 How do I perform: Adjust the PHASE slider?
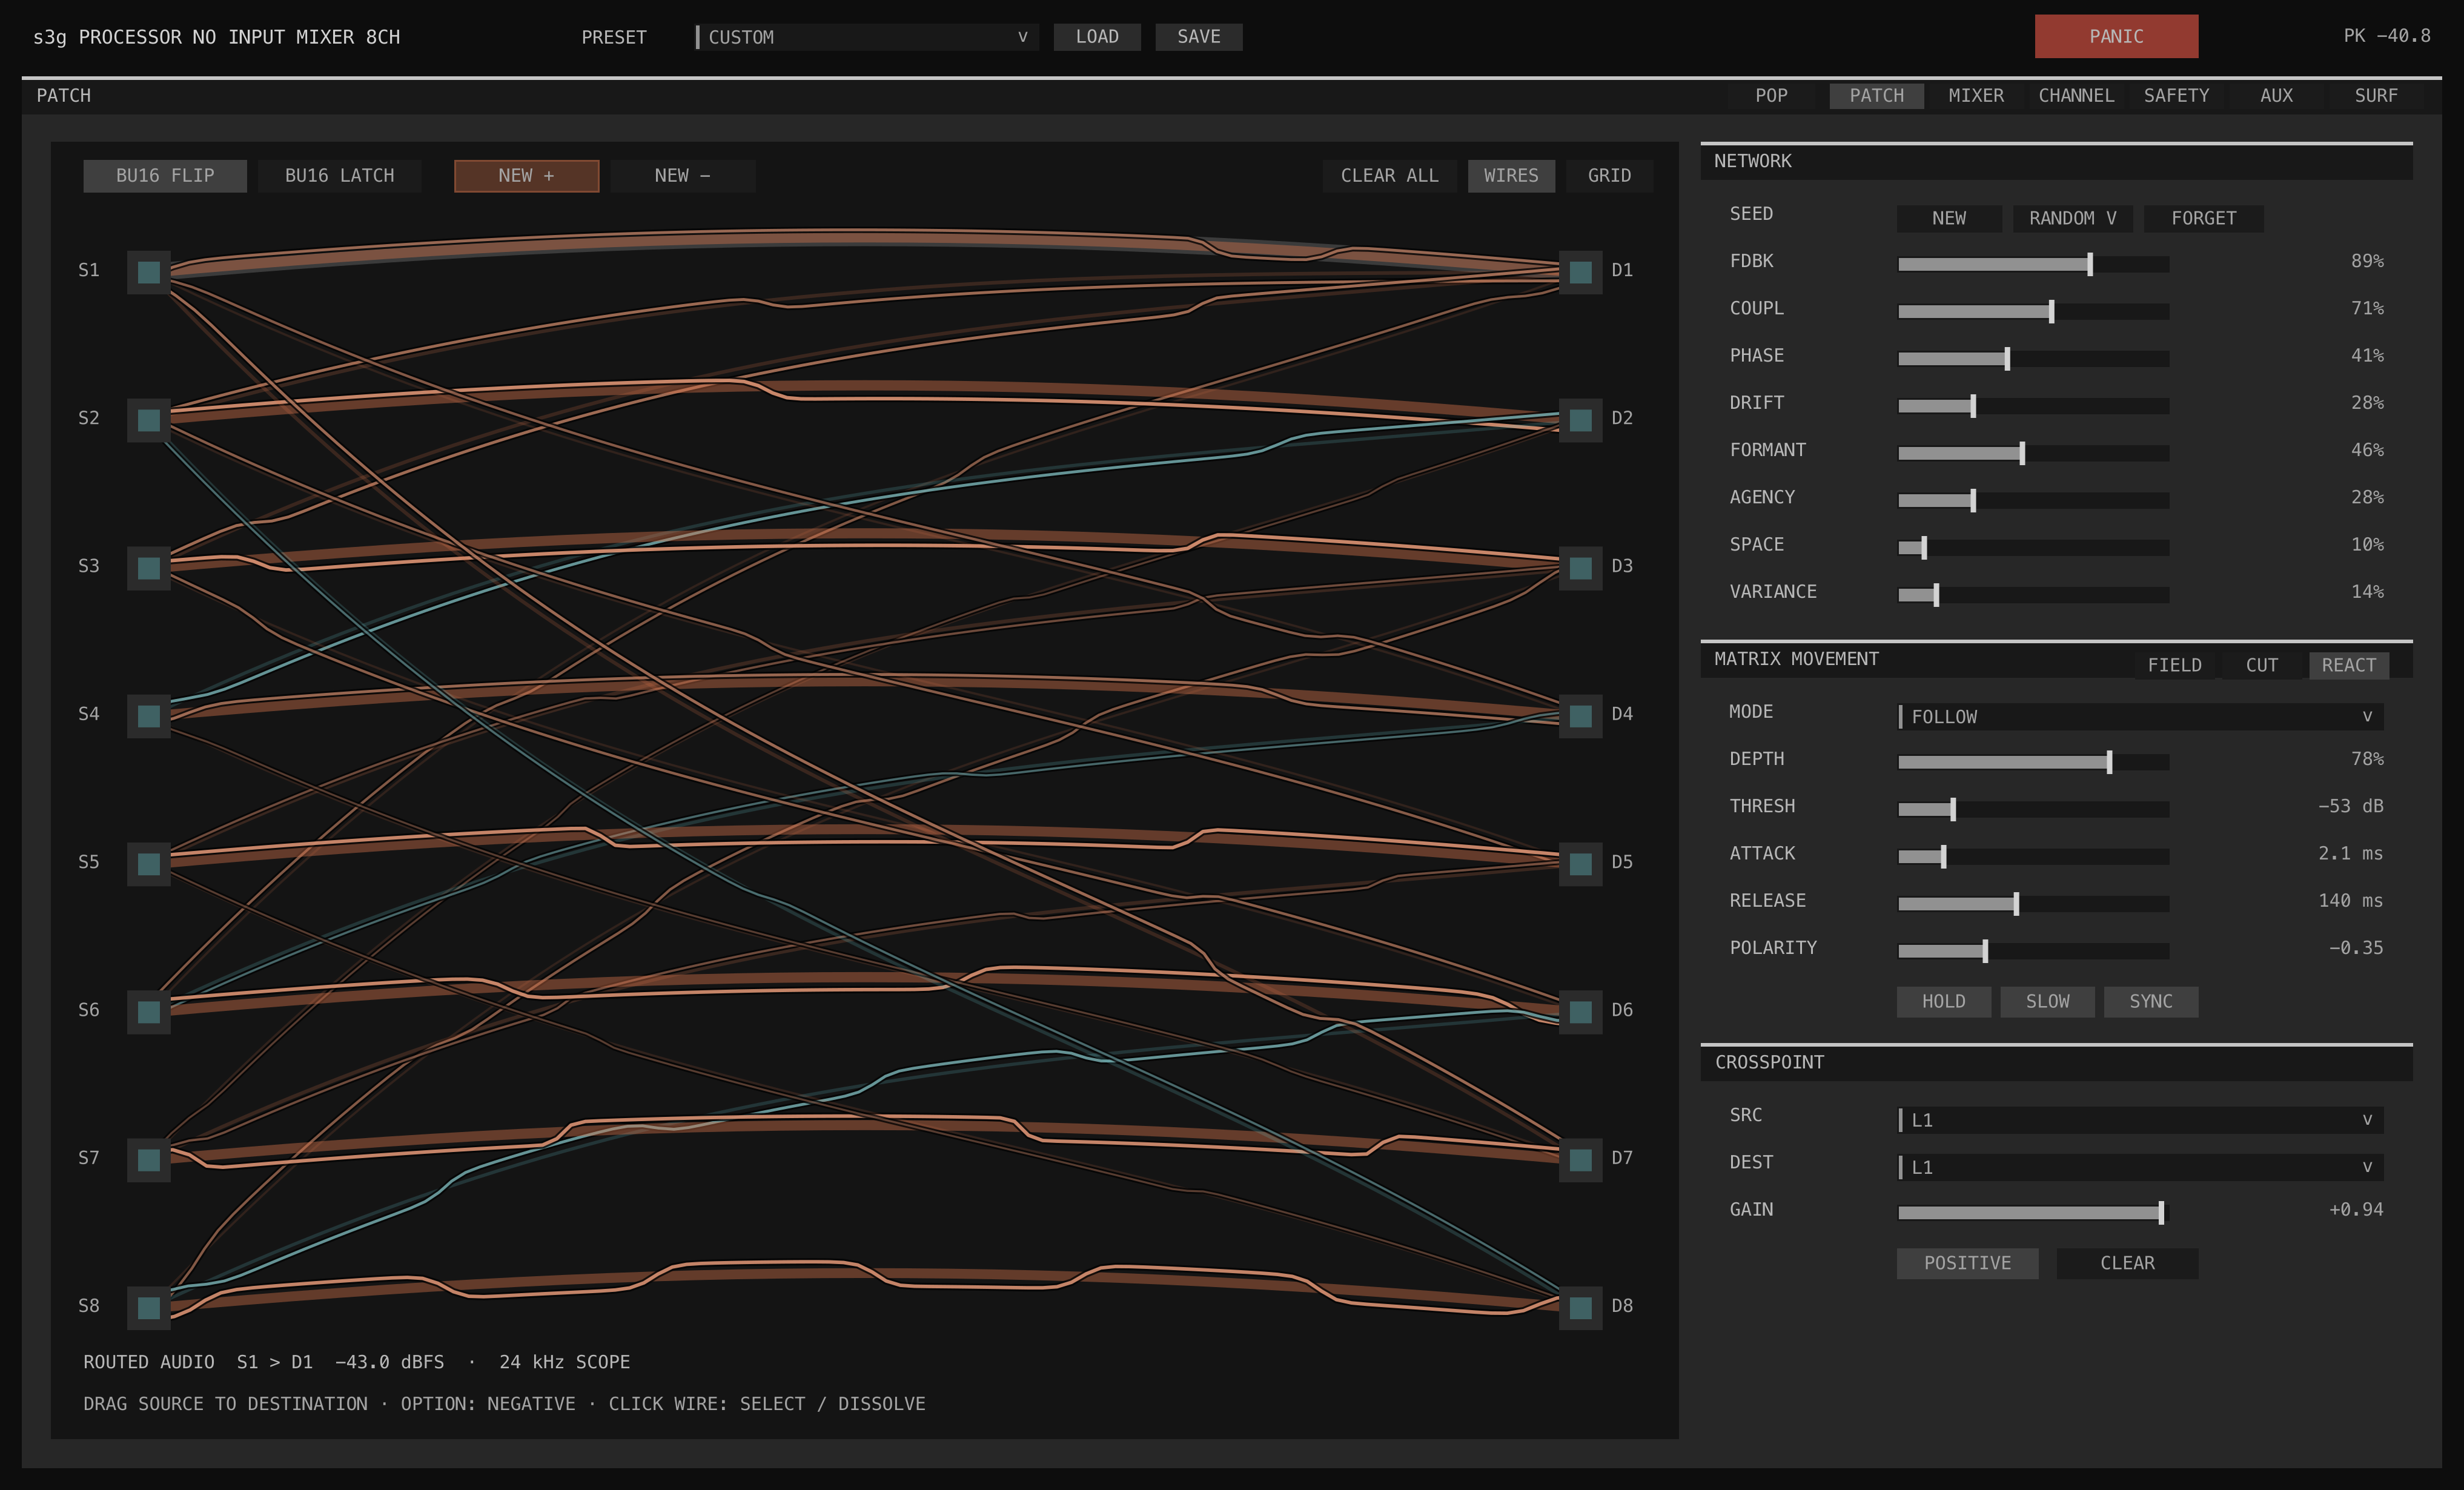click(2034, 358)
